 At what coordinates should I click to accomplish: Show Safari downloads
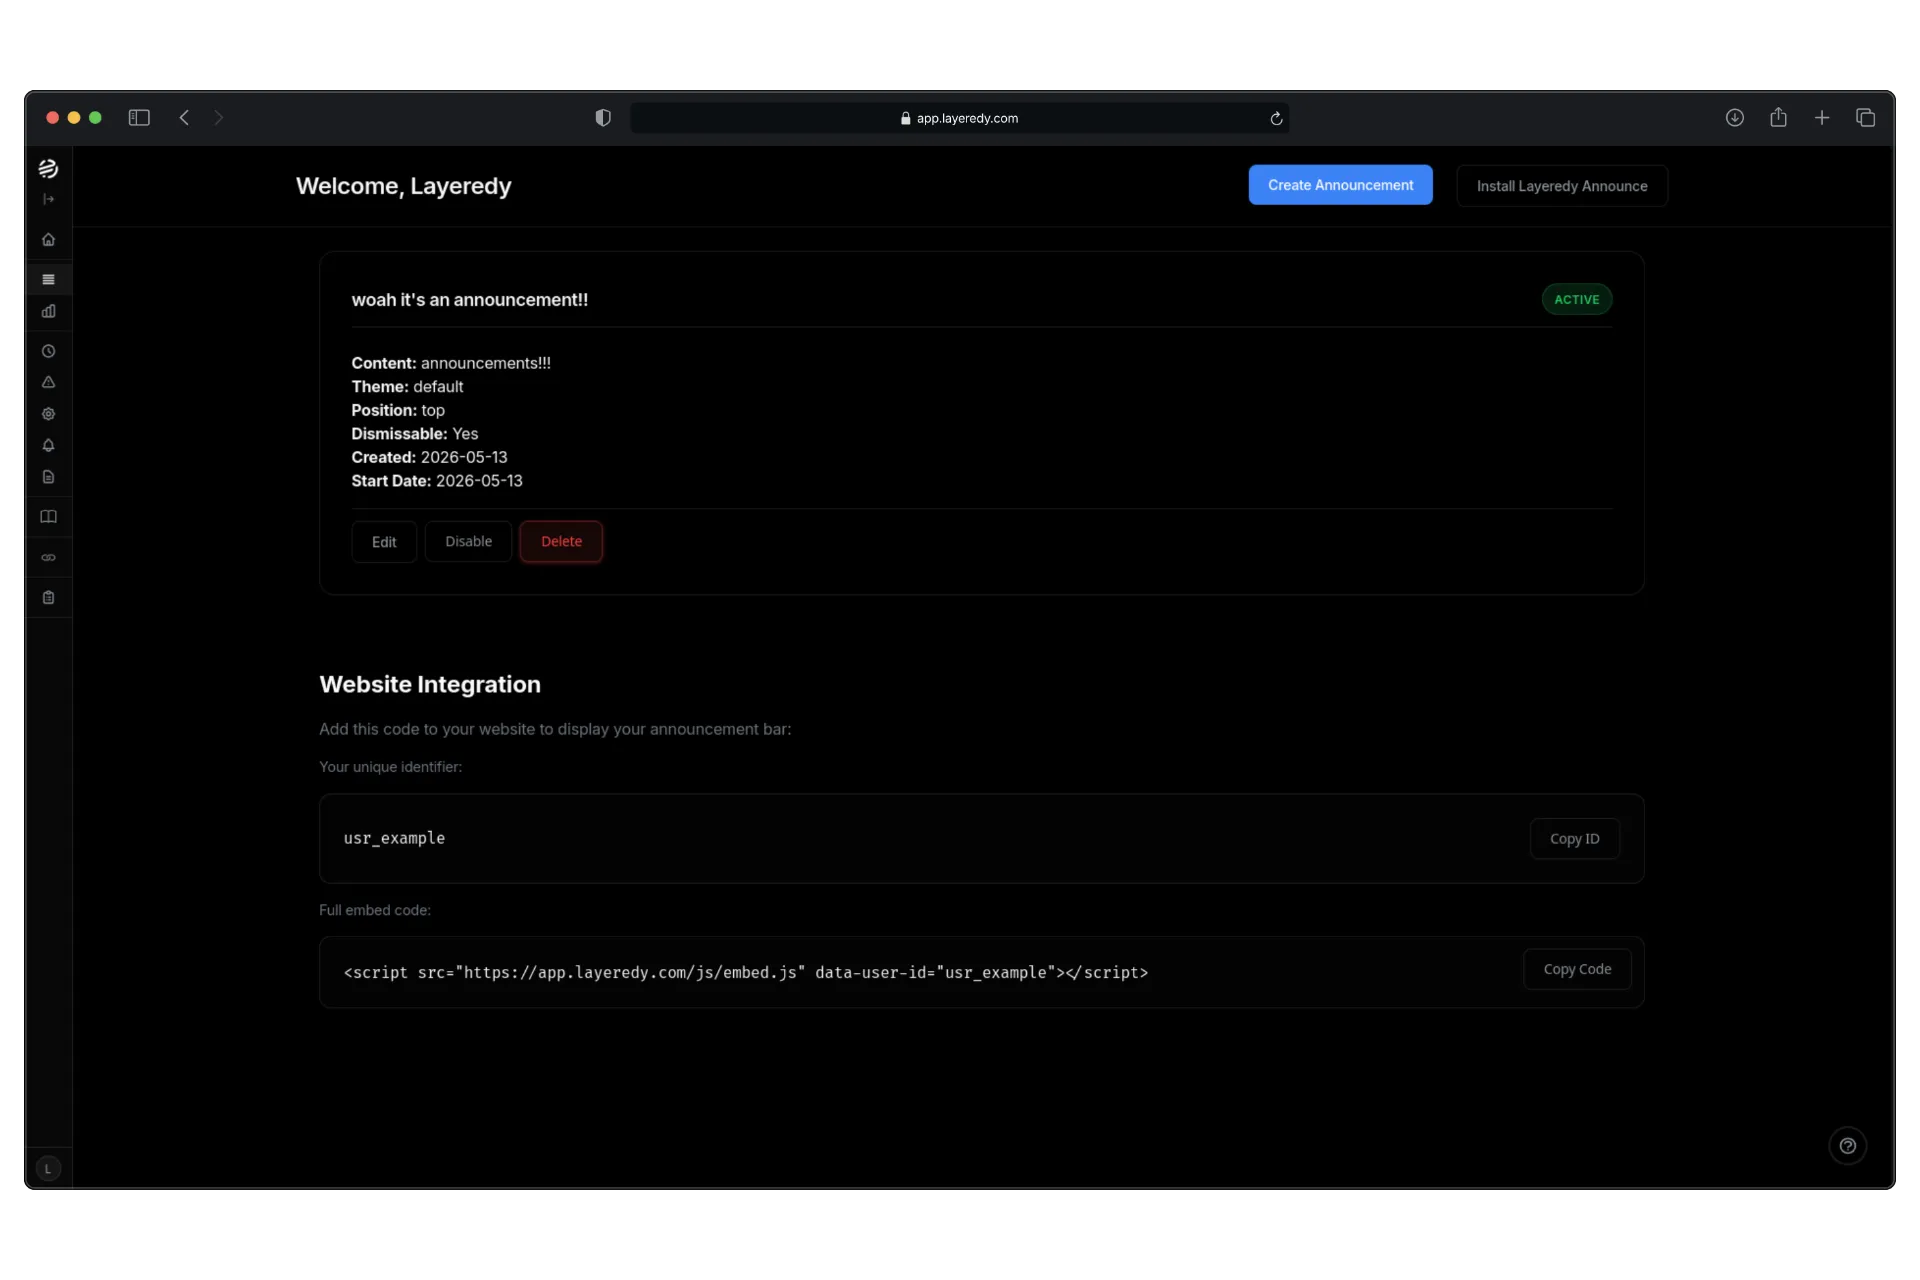point(1735,118)
